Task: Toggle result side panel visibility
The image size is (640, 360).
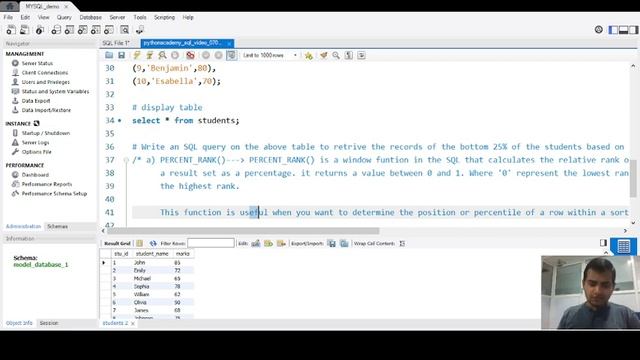Action: (603, 243)
